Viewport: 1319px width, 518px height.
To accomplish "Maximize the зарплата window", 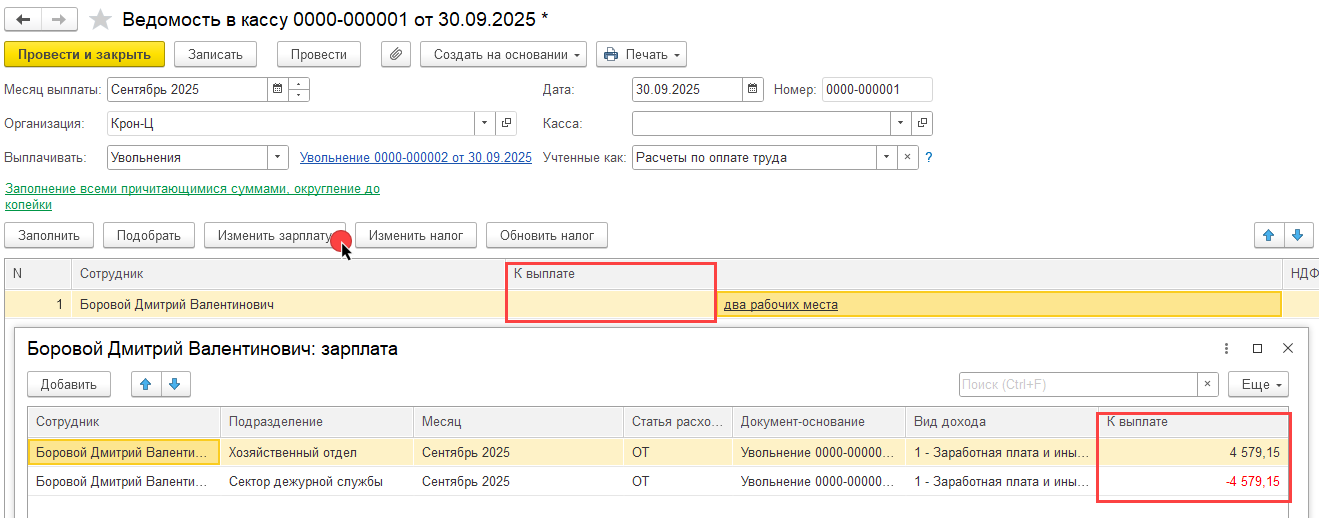I will tap(1257, 349).
